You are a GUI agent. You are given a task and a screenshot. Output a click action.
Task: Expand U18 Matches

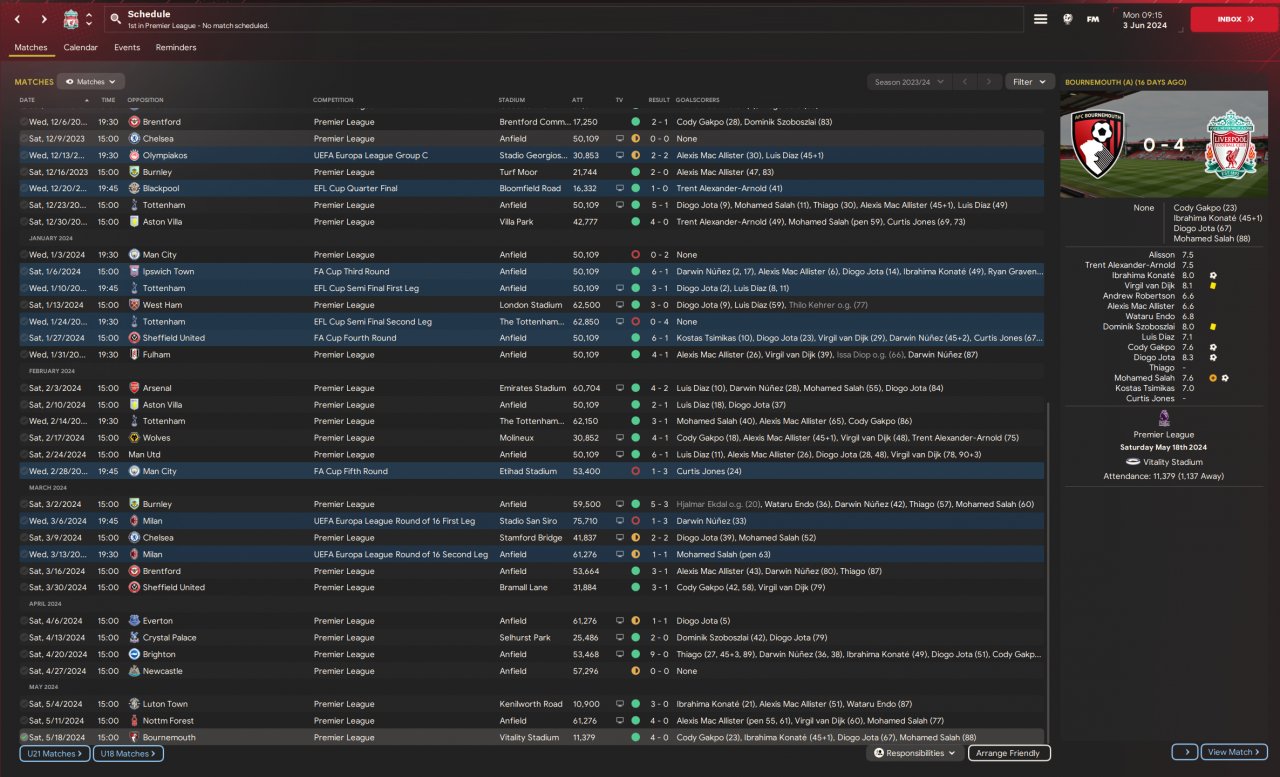[x=129, y=753]
